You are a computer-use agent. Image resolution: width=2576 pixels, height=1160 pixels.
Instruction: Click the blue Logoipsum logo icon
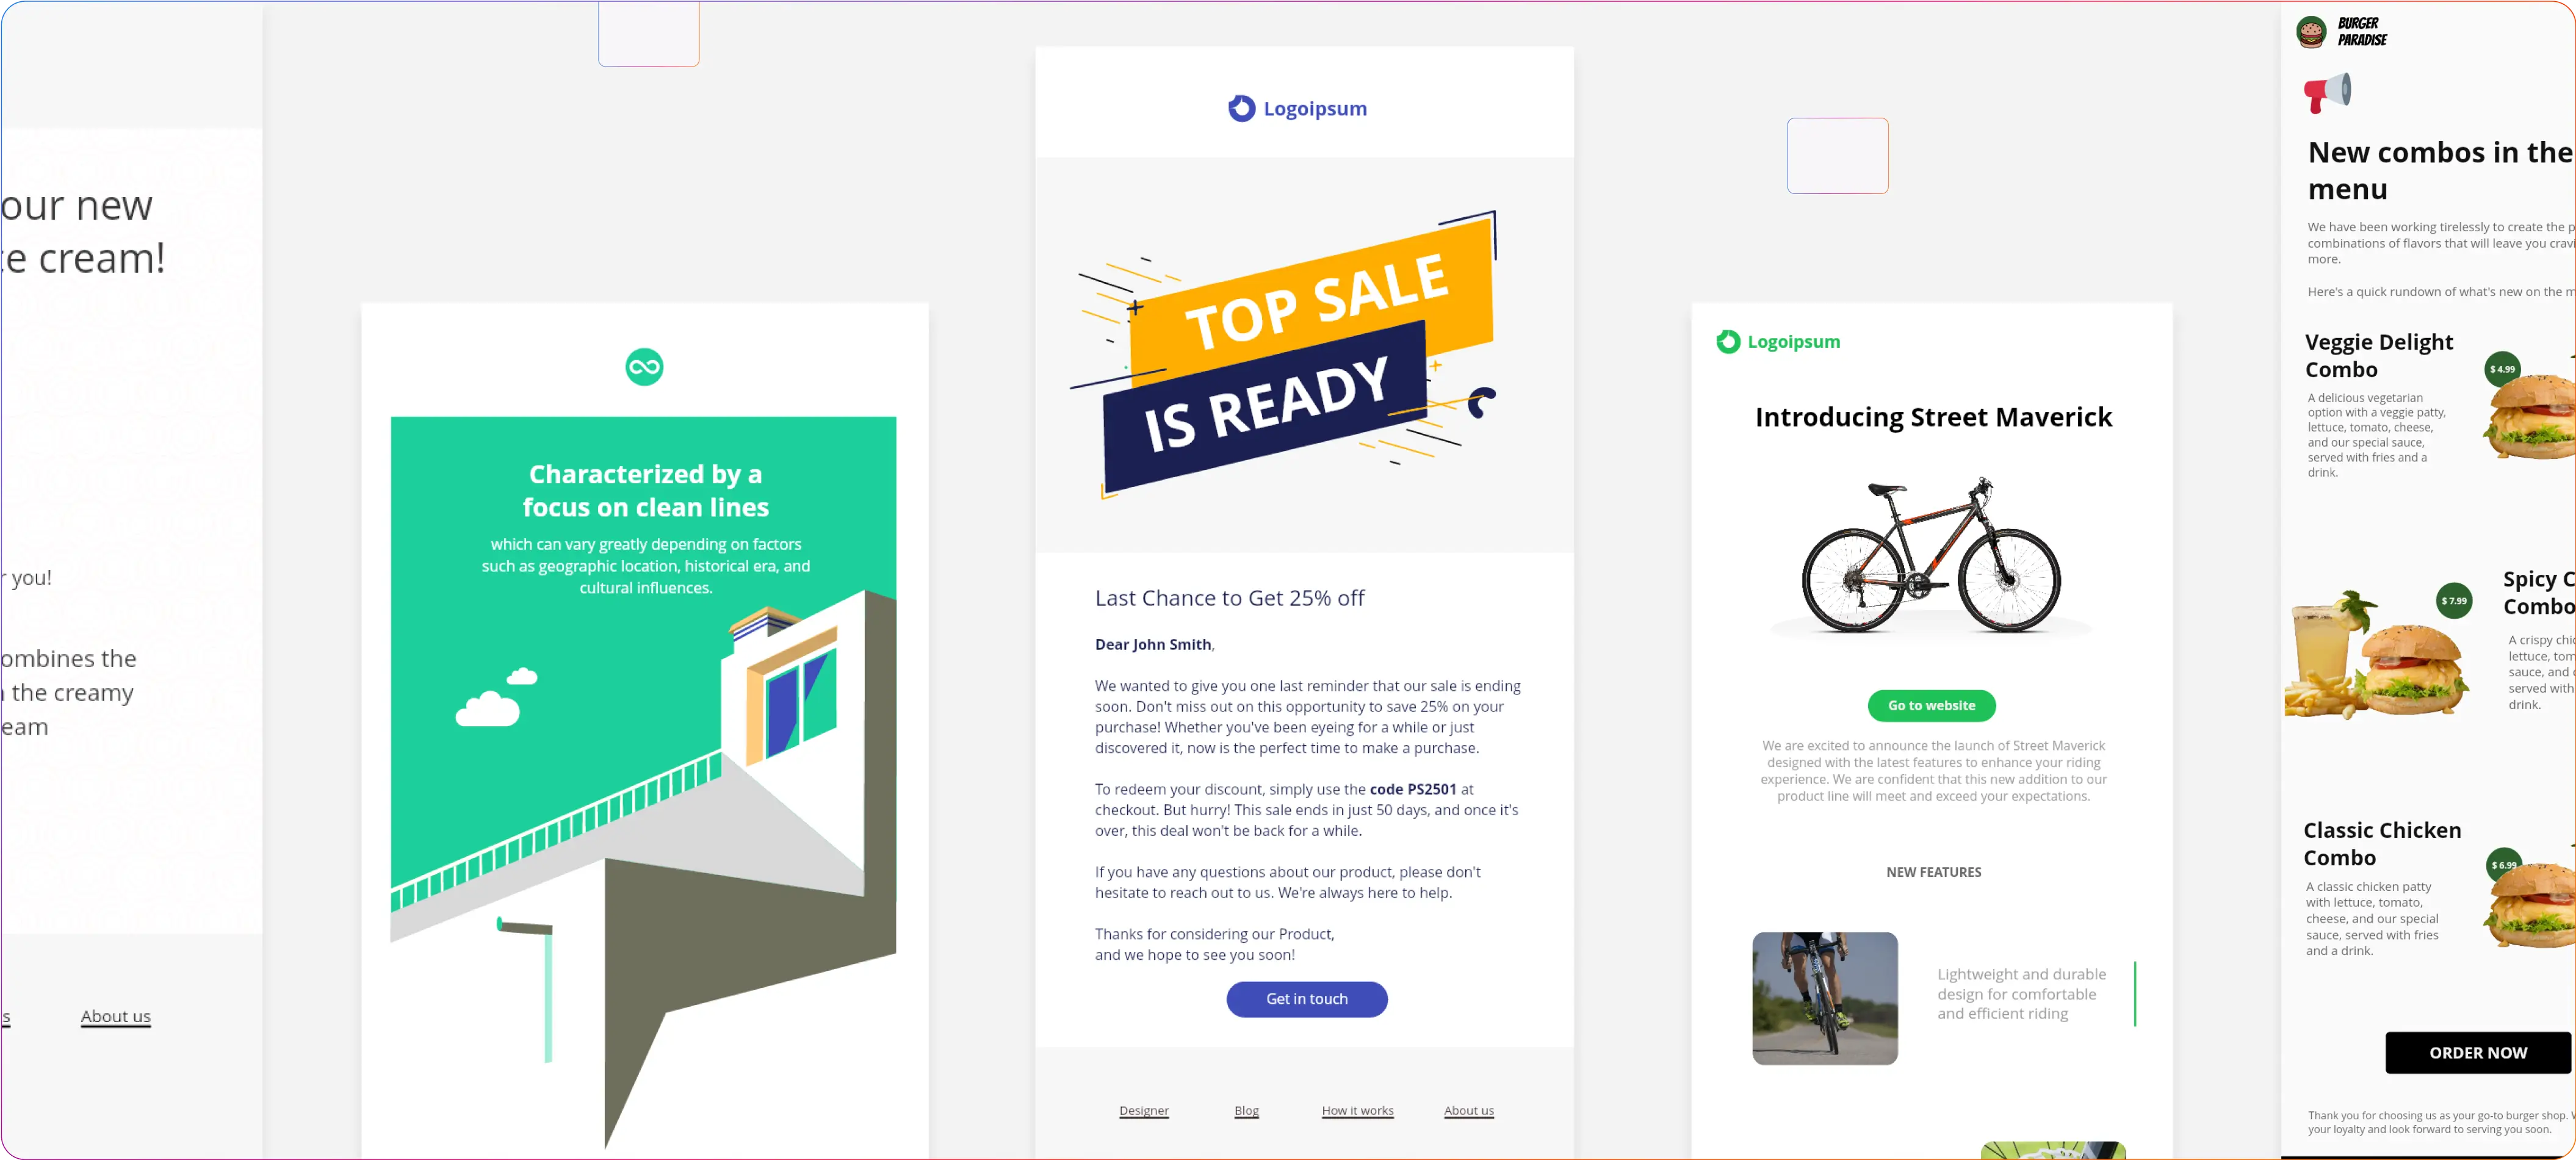pyautogui.click(x=1241, y=108)
